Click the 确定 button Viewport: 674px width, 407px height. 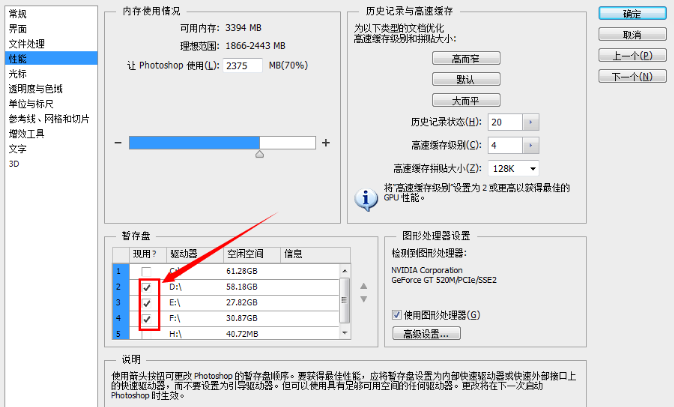632,14
